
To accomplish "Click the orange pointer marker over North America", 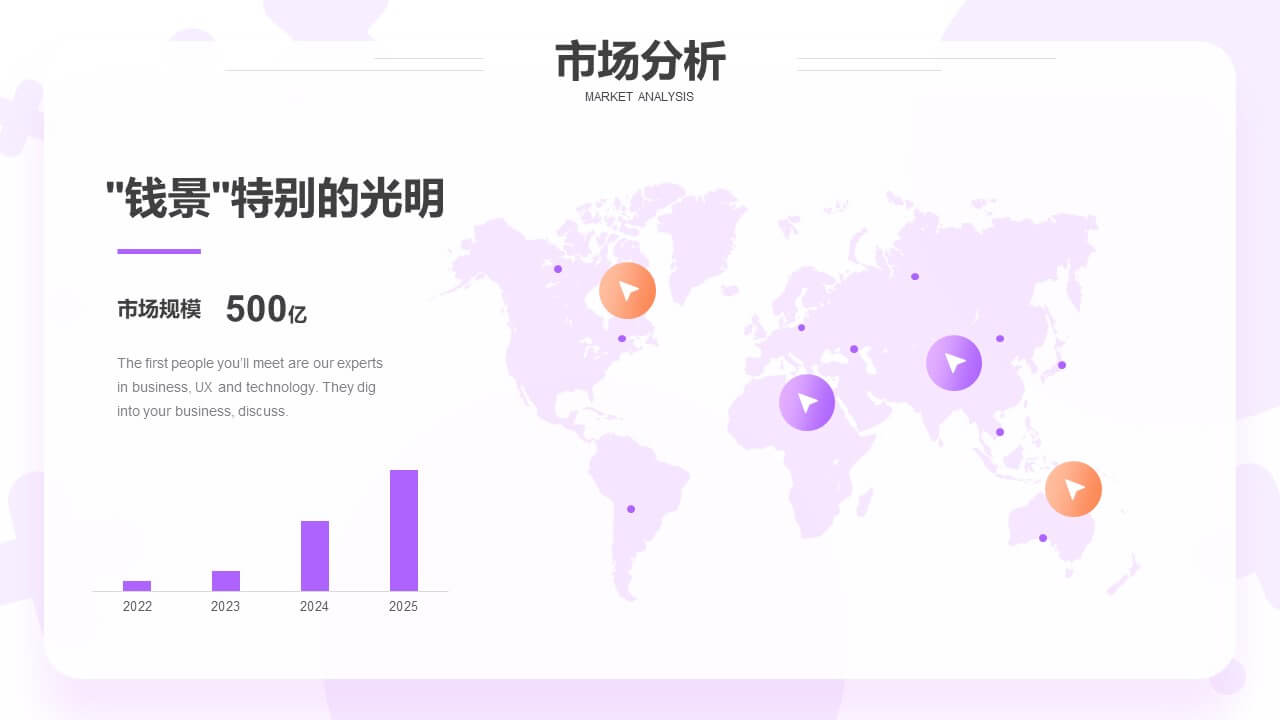I will pyautogui.click(x=627, y=291).
